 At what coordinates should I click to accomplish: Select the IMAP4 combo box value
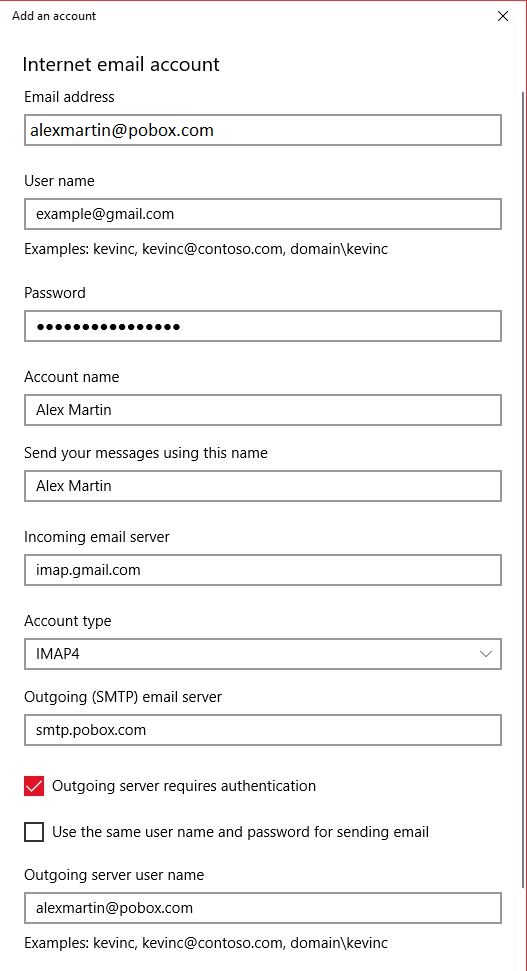(58, 654)
